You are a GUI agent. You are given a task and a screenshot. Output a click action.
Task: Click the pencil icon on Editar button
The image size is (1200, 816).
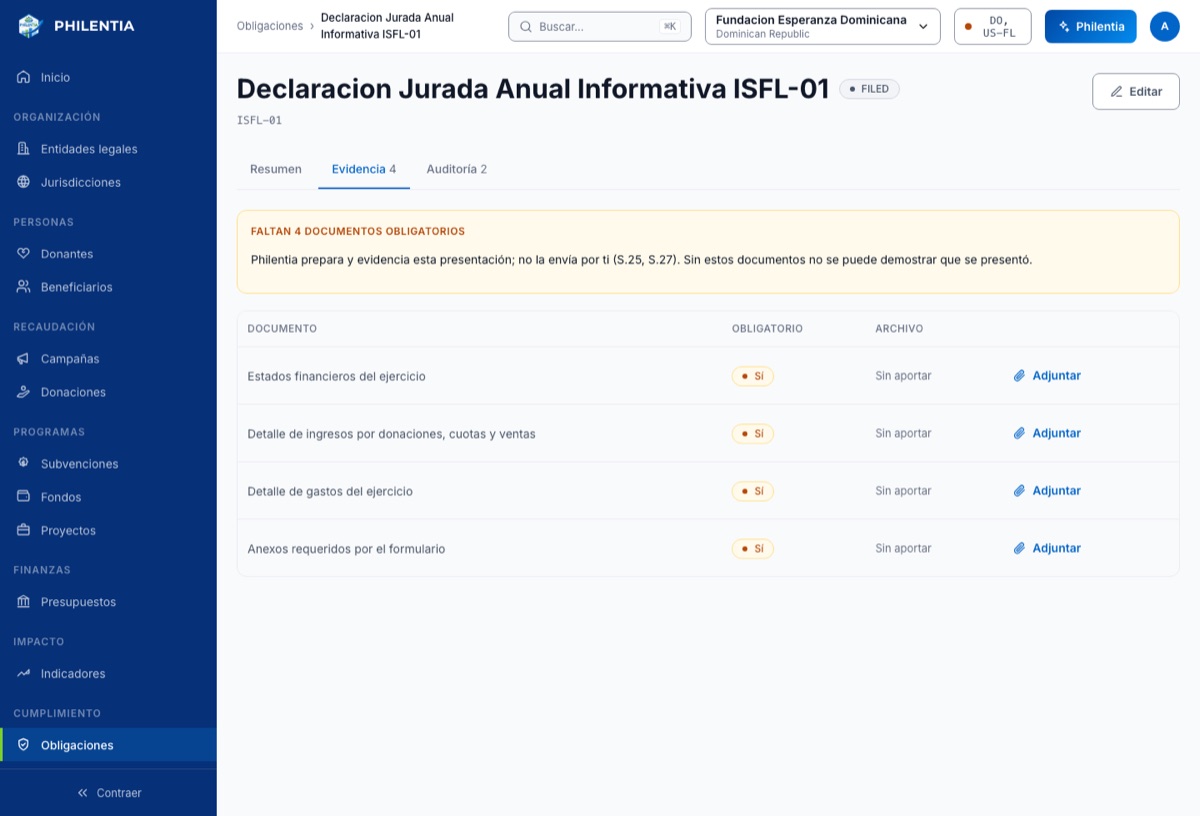1117,91
